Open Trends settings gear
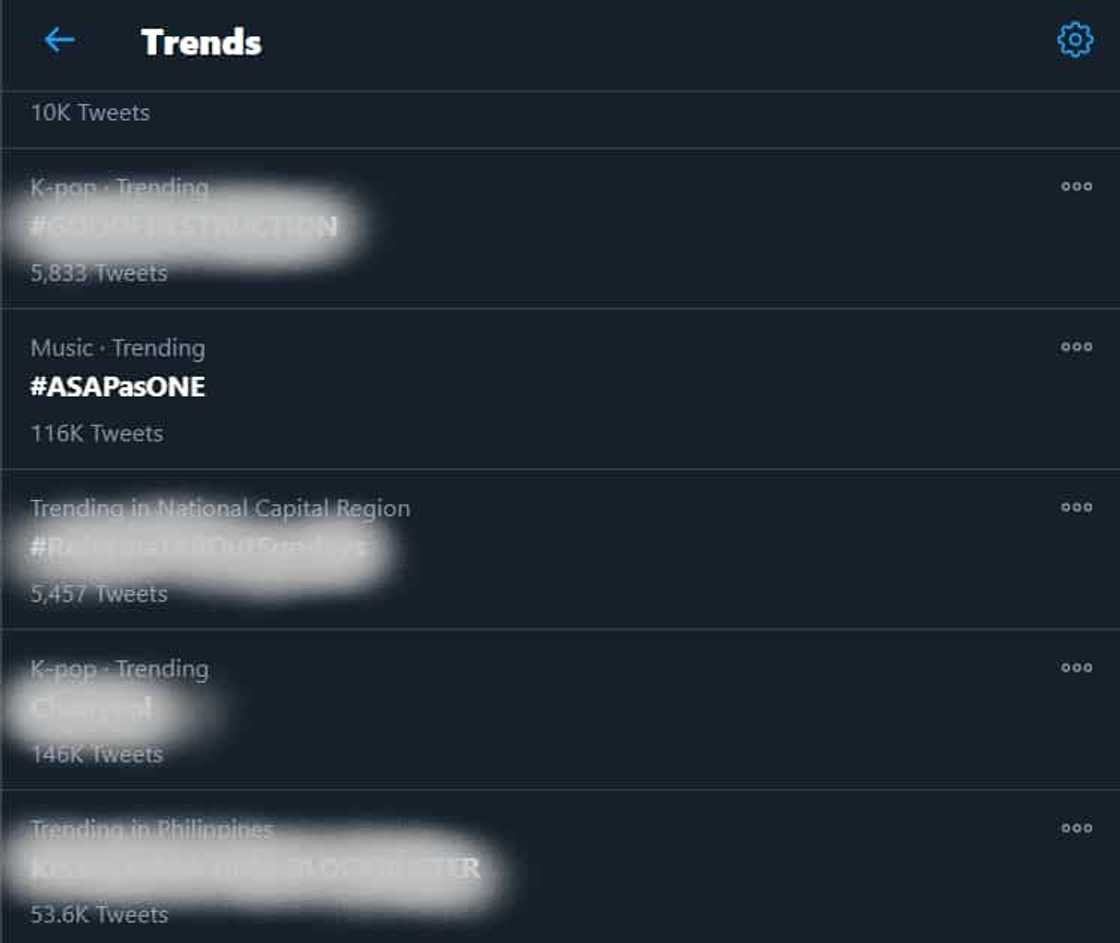 pos(1075,41)
